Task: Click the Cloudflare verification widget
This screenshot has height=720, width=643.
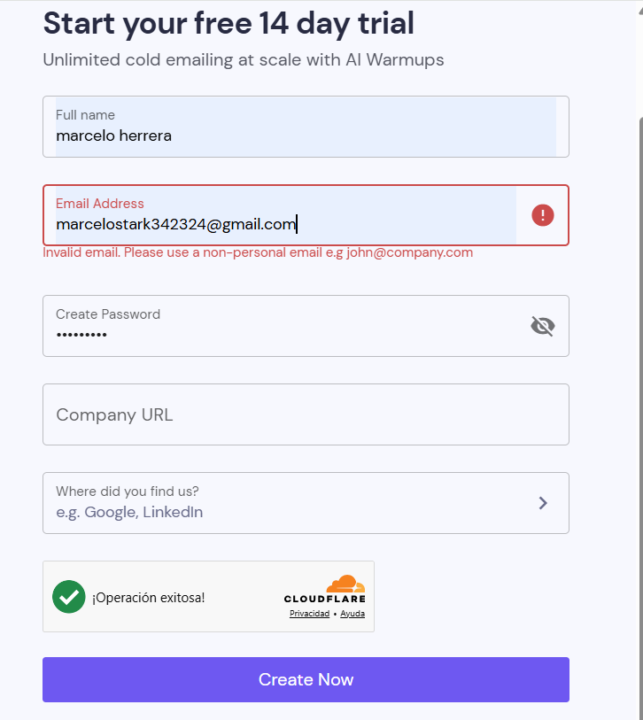Action: (x=209, y=596)
